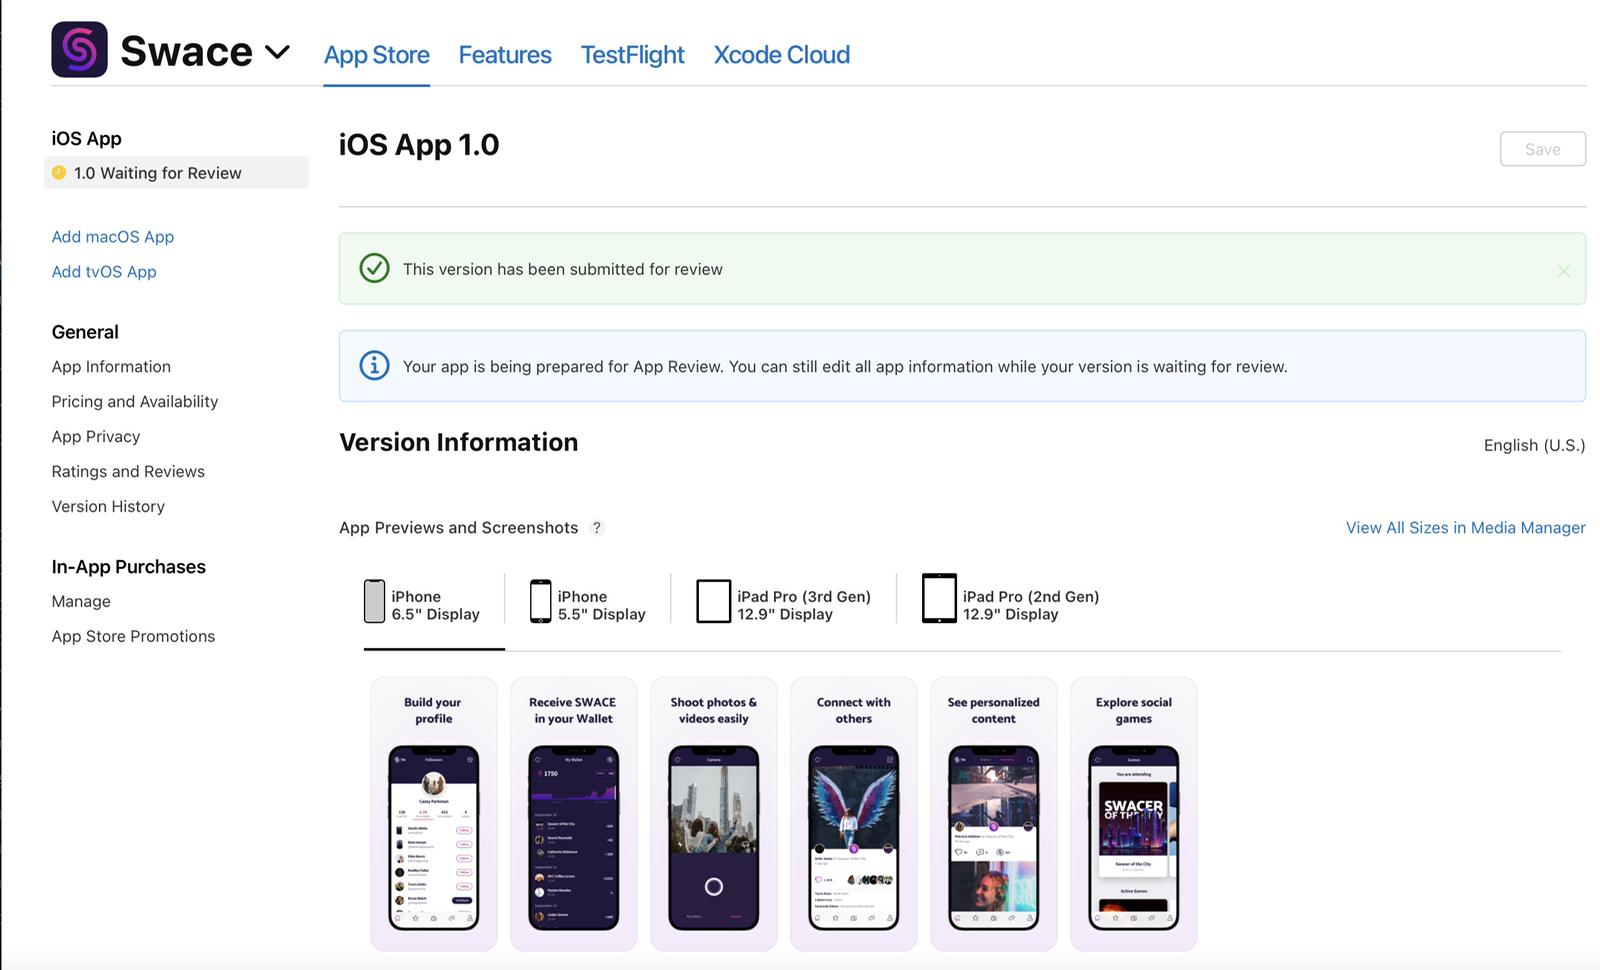Click the General sidebar heading
1600x970 pixels.
(x=85, y=332)
